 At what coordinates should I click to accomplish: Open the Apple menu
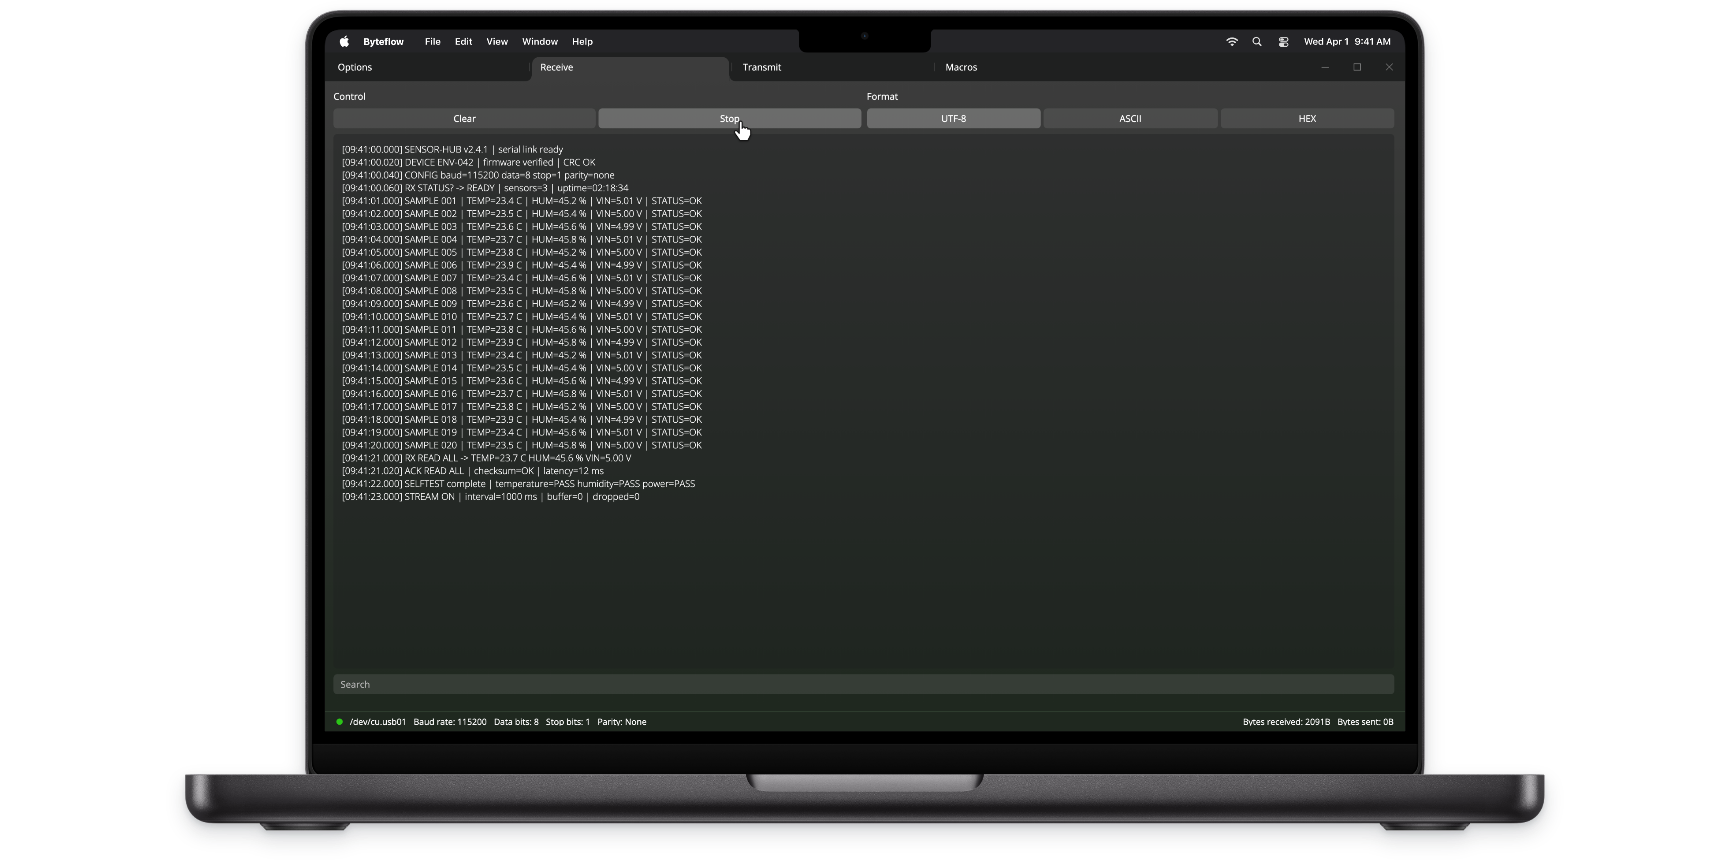[x=344, y=42]
